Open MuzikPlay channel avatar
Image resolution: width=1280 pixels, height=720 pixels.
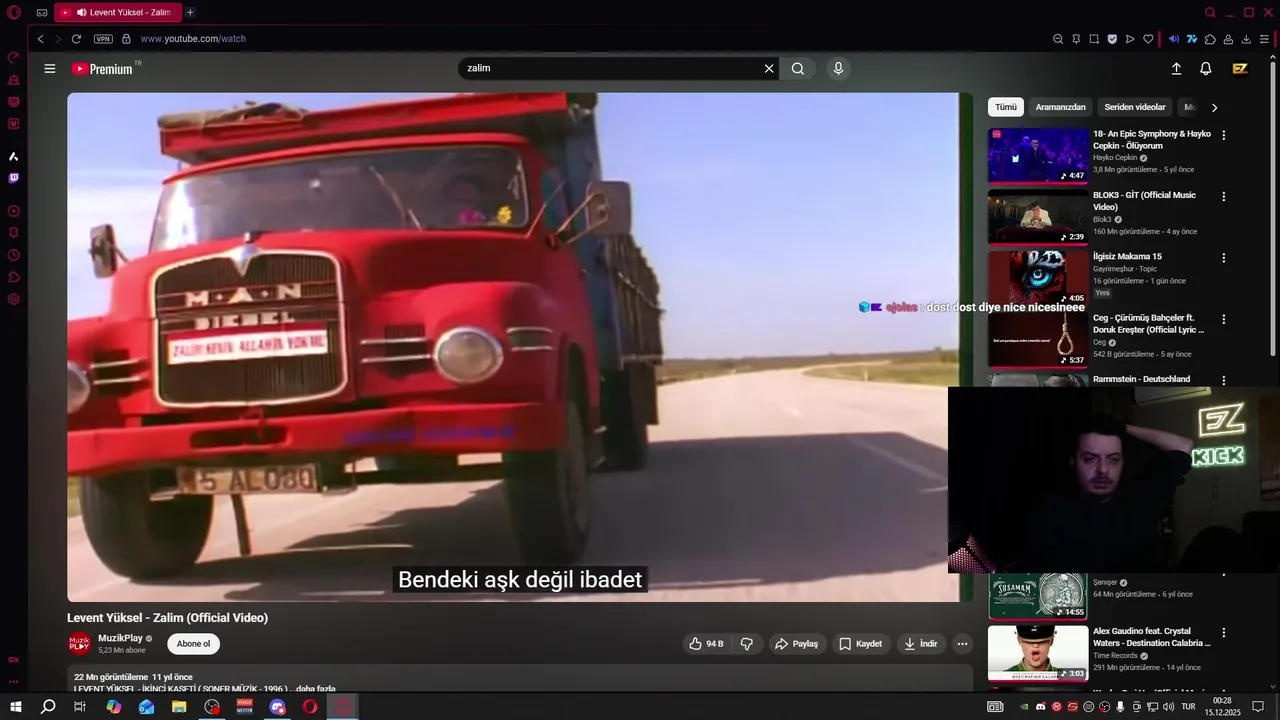pos(79,644)
